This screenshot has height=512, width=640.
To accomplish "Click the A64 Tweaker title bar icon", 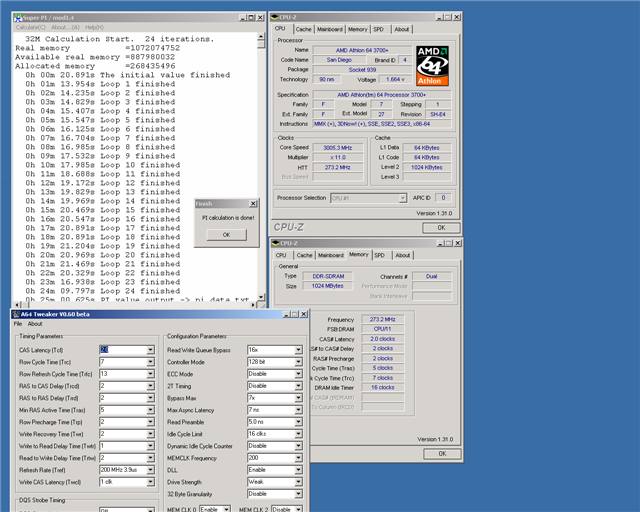I will click(x=17, y=314).
